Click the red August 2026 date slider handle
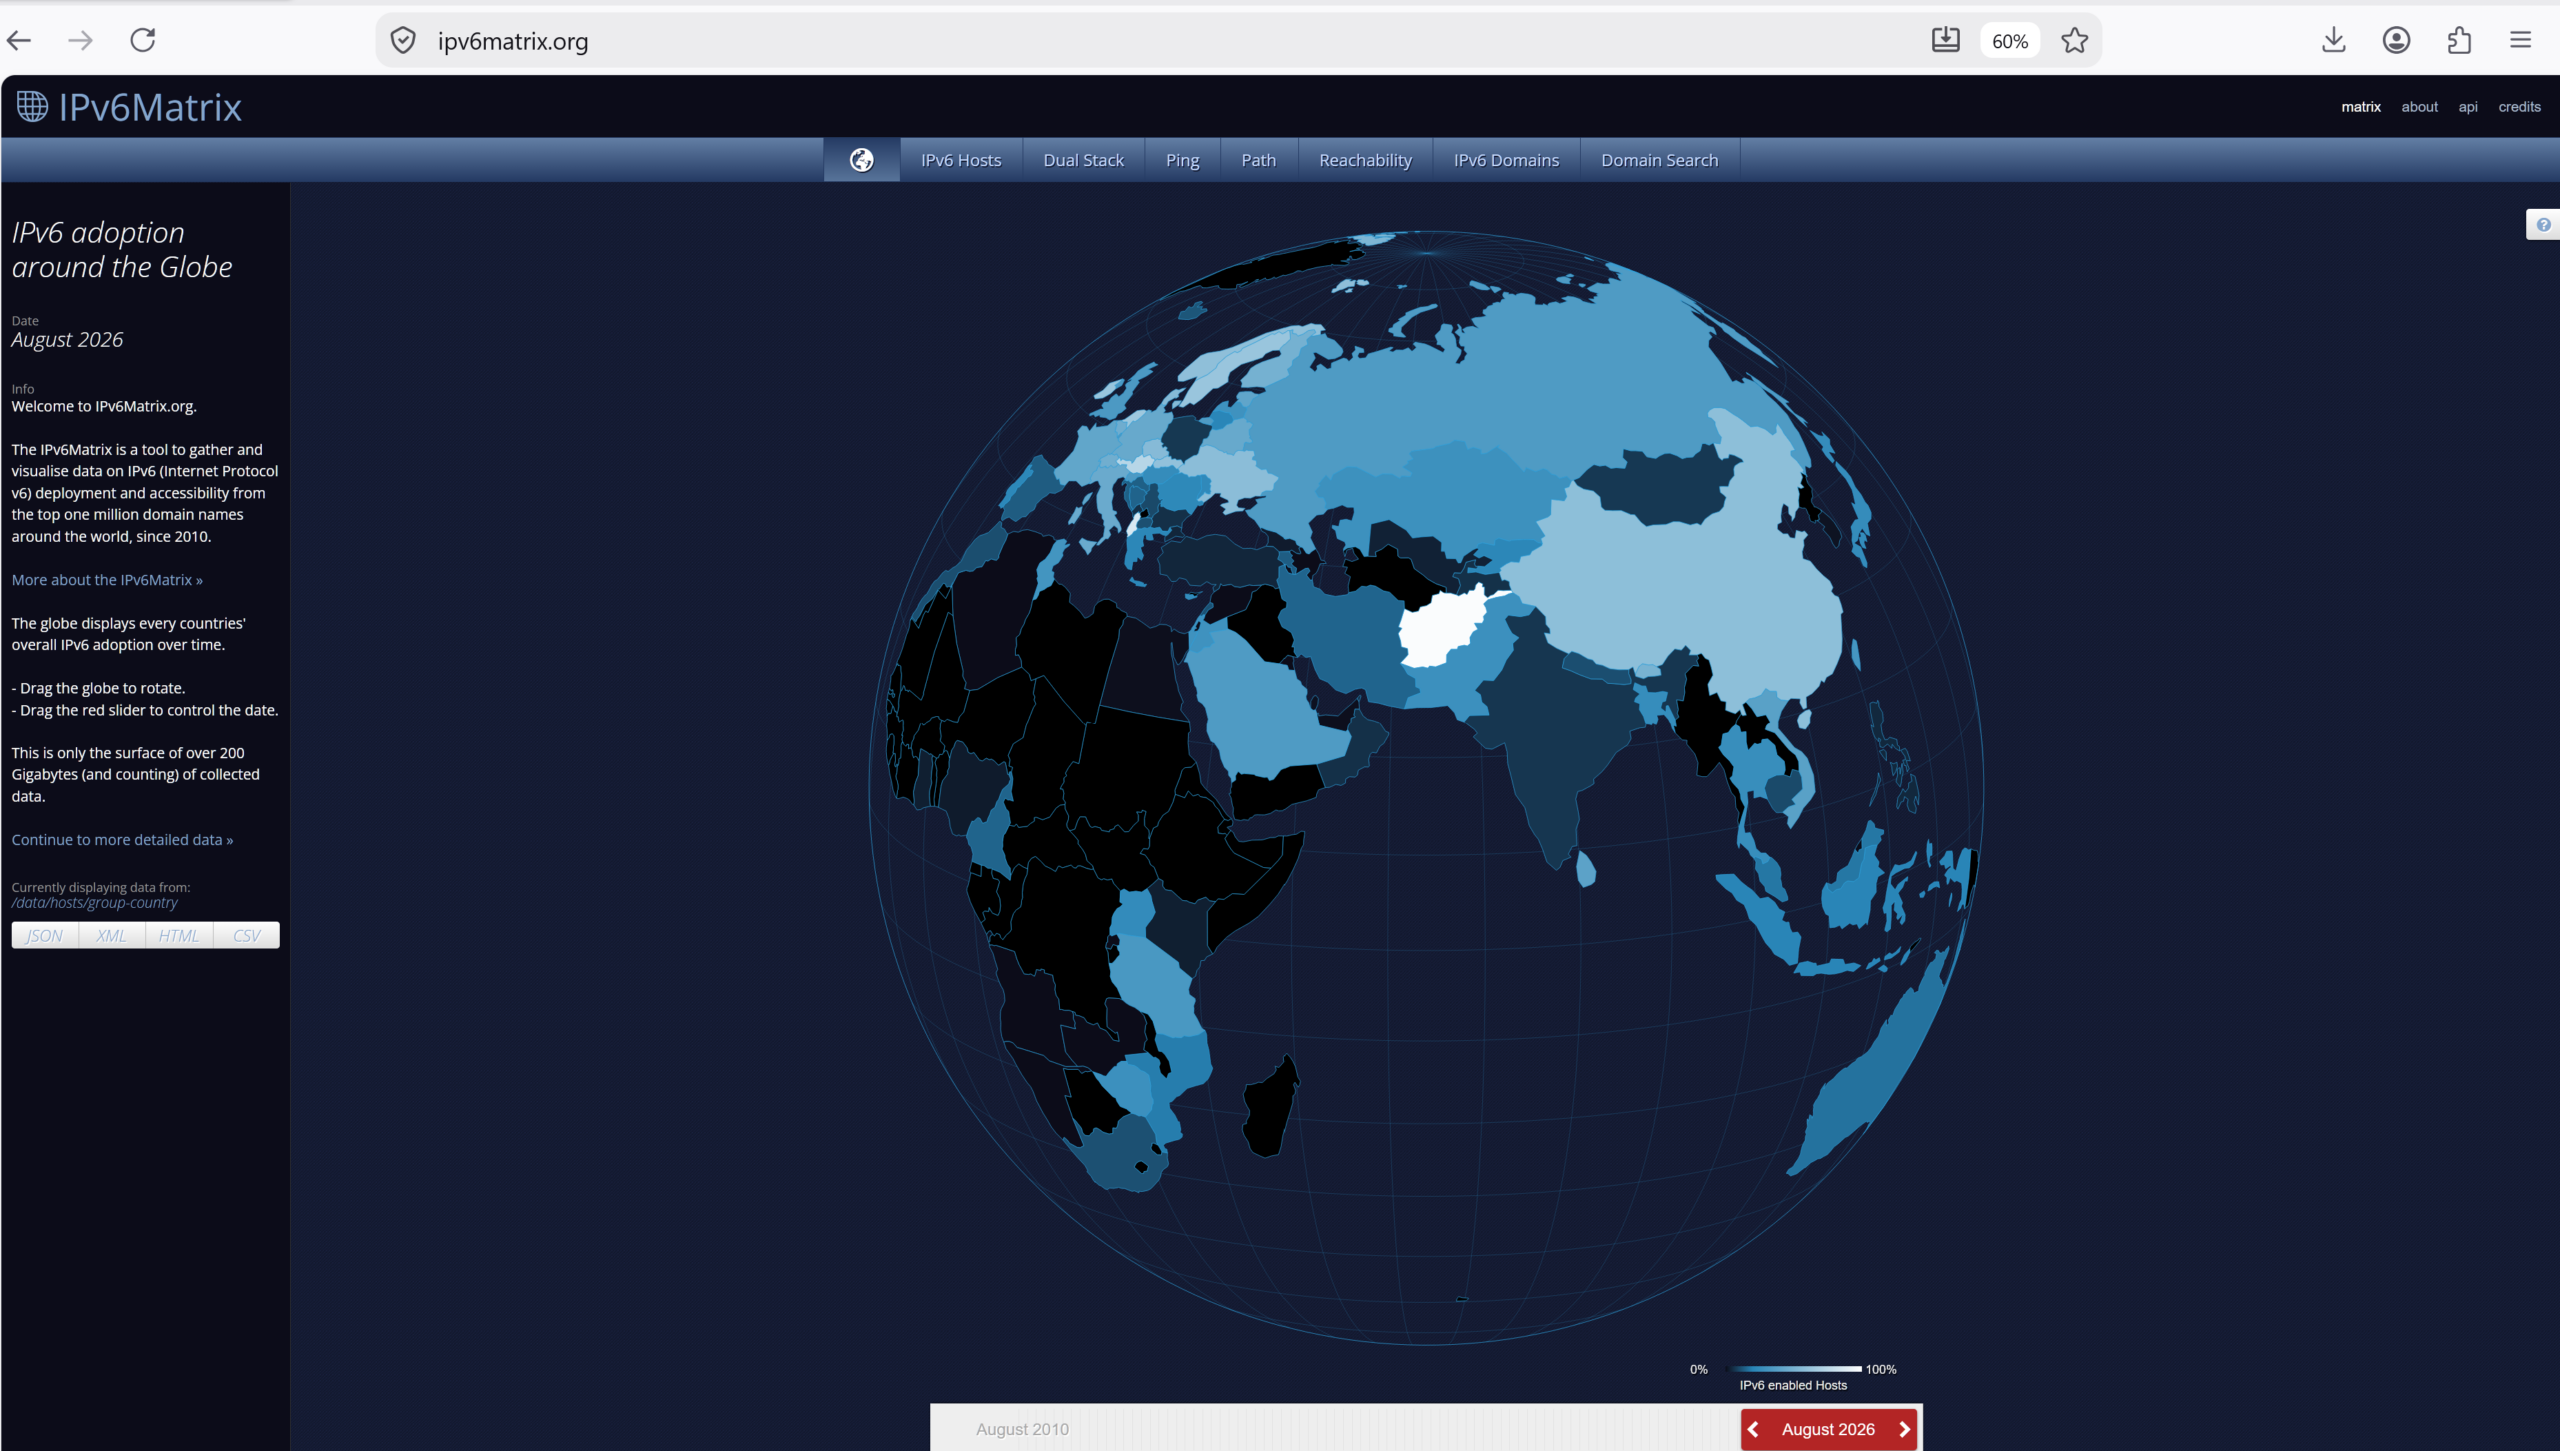Viewport: 2560px width, 1451px height. click(x=1828, y=1429)
